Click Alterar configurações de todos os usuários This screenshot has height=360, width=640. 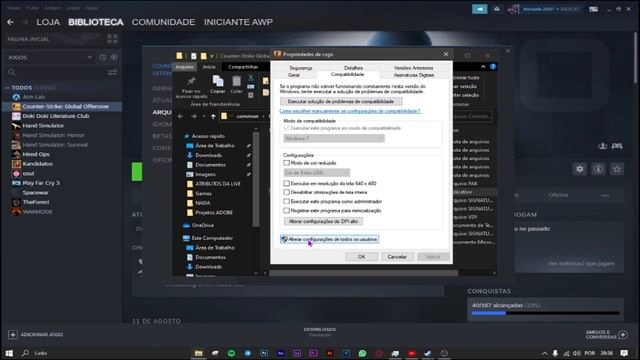point(329,239)
